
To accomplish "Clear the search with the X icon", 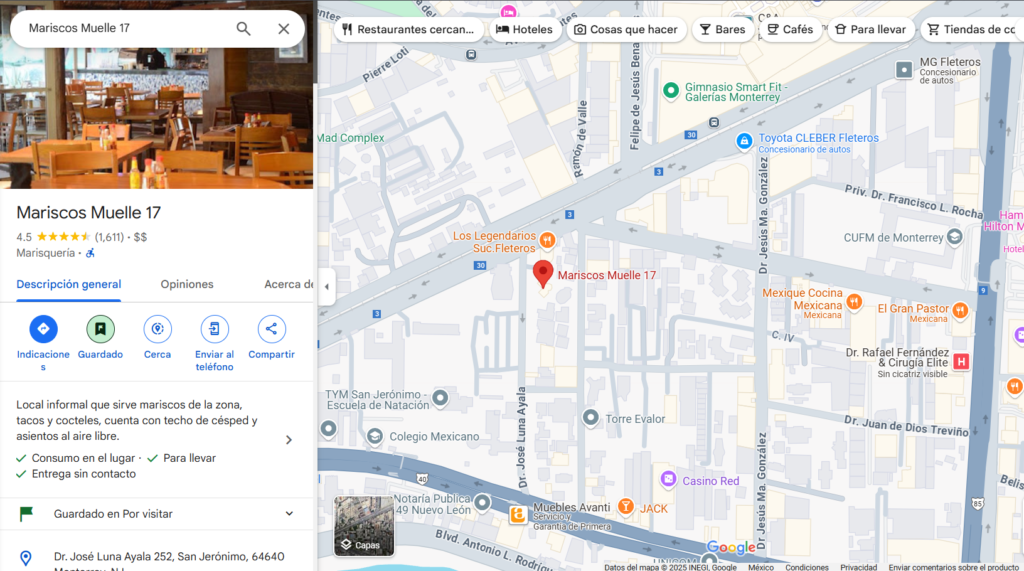I will 284,29.
